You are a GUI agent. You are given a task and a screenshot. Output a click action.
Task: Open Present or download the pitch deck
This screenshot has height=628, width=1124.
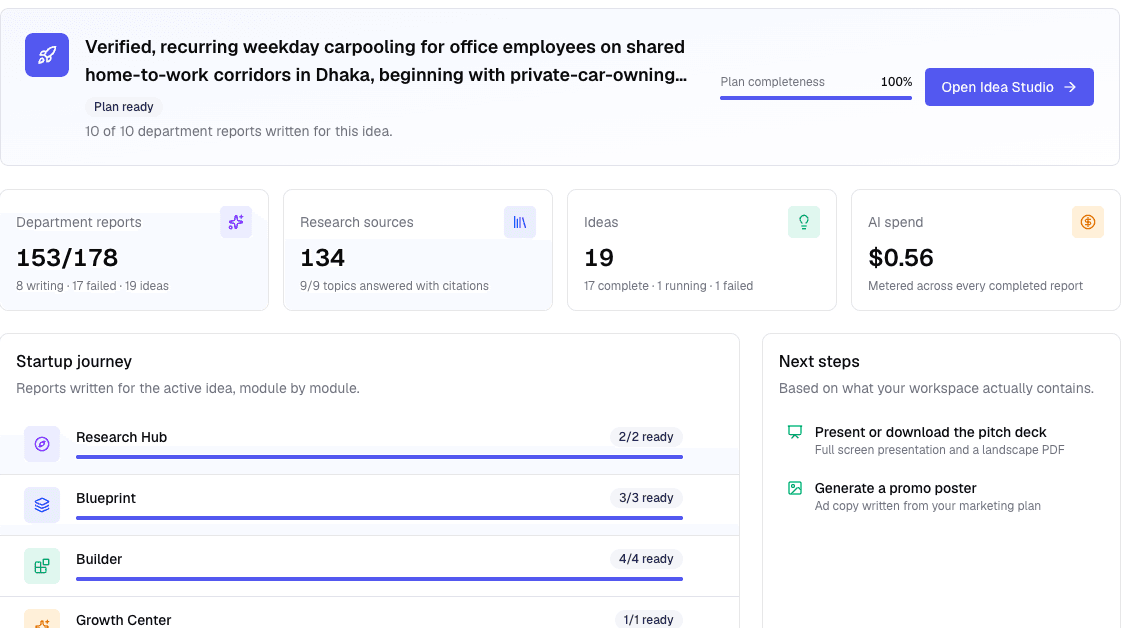pyautogui.click(x=940, y=440)
